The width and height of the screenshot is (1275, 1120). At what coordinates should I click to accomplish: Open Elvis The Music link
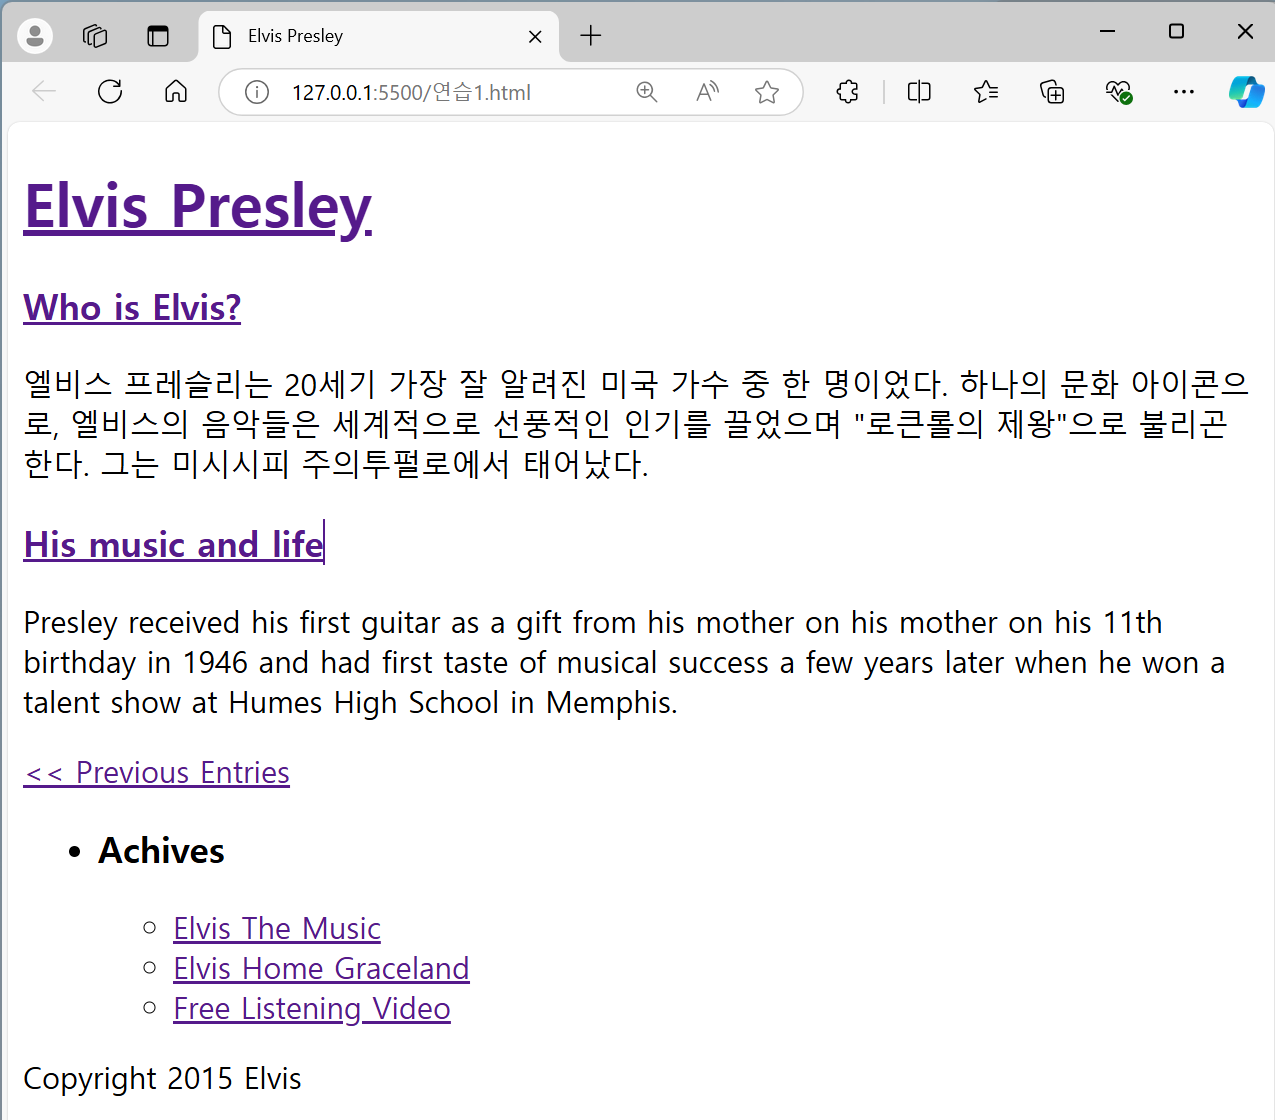[277, 928]
